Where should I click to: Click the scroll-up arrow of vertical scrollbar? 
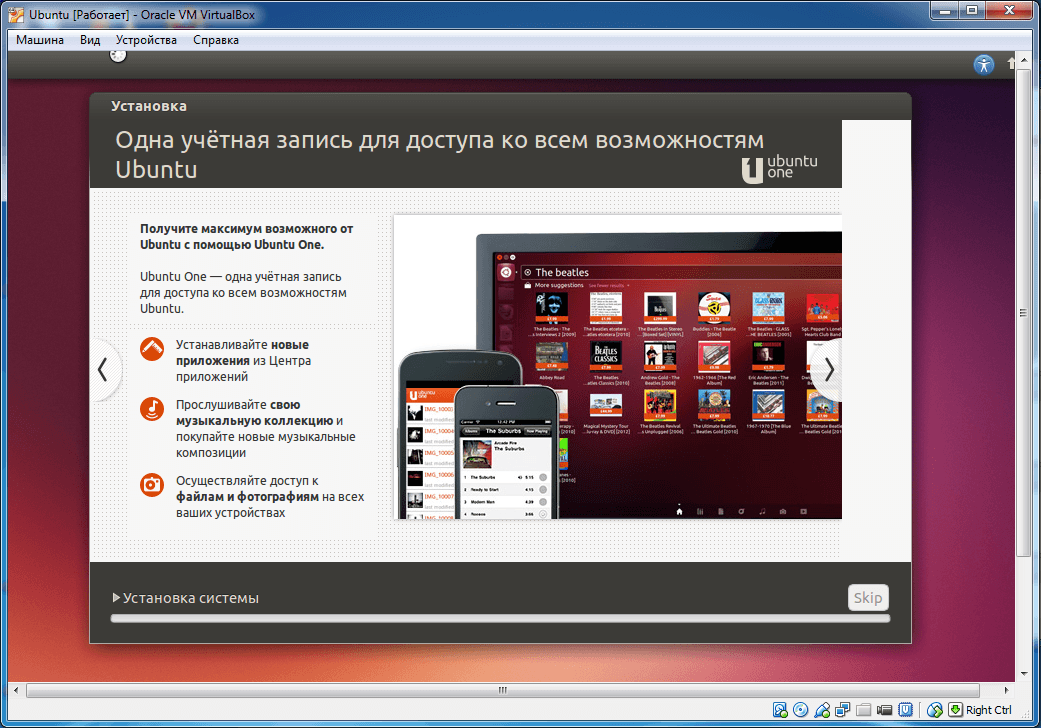[x=1023, y=62]
